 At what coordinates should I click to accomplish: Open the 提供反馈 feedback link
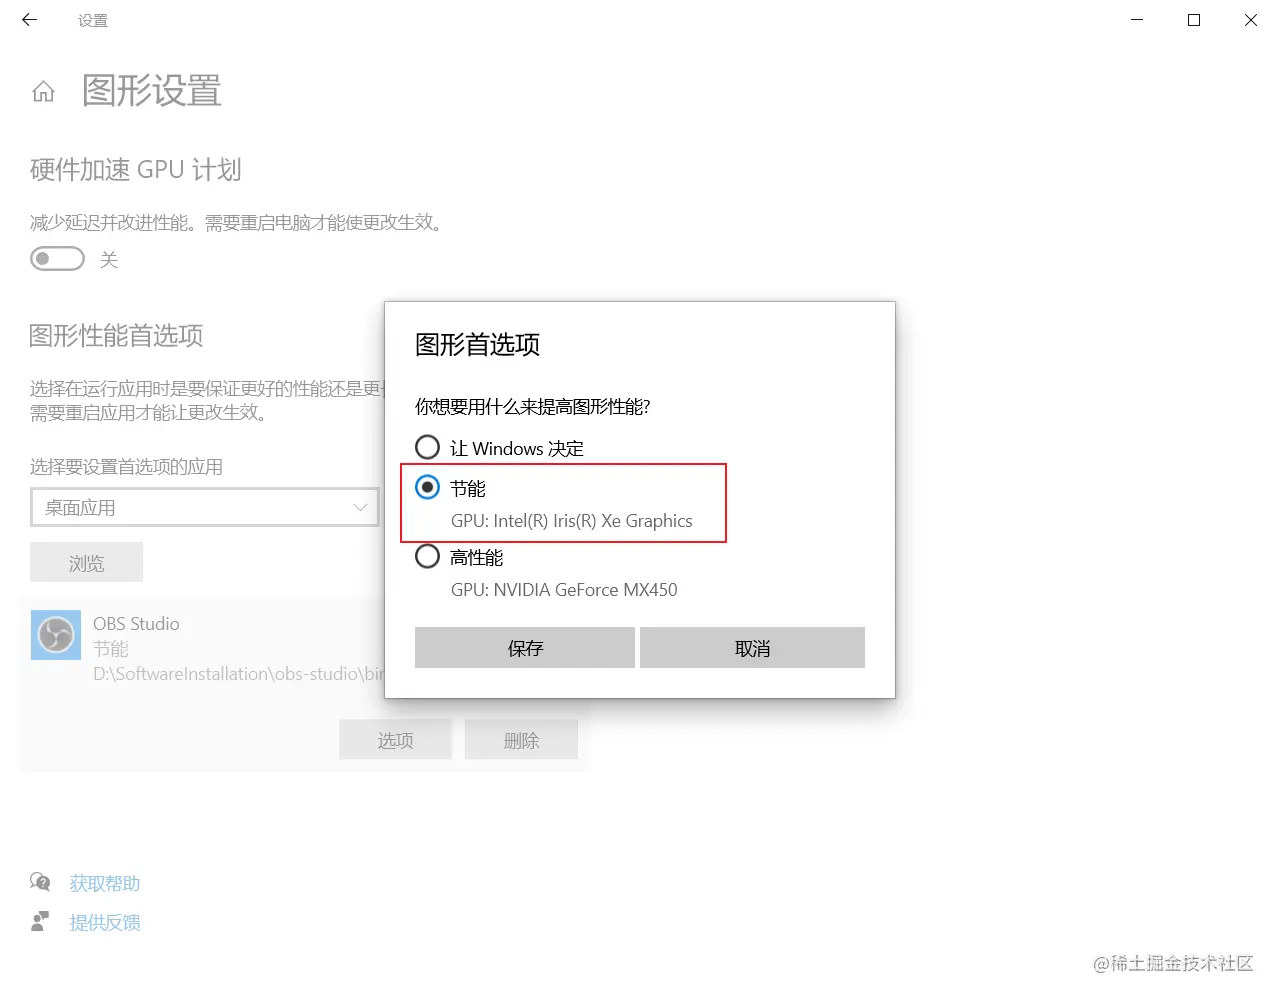tap(105, 922)
